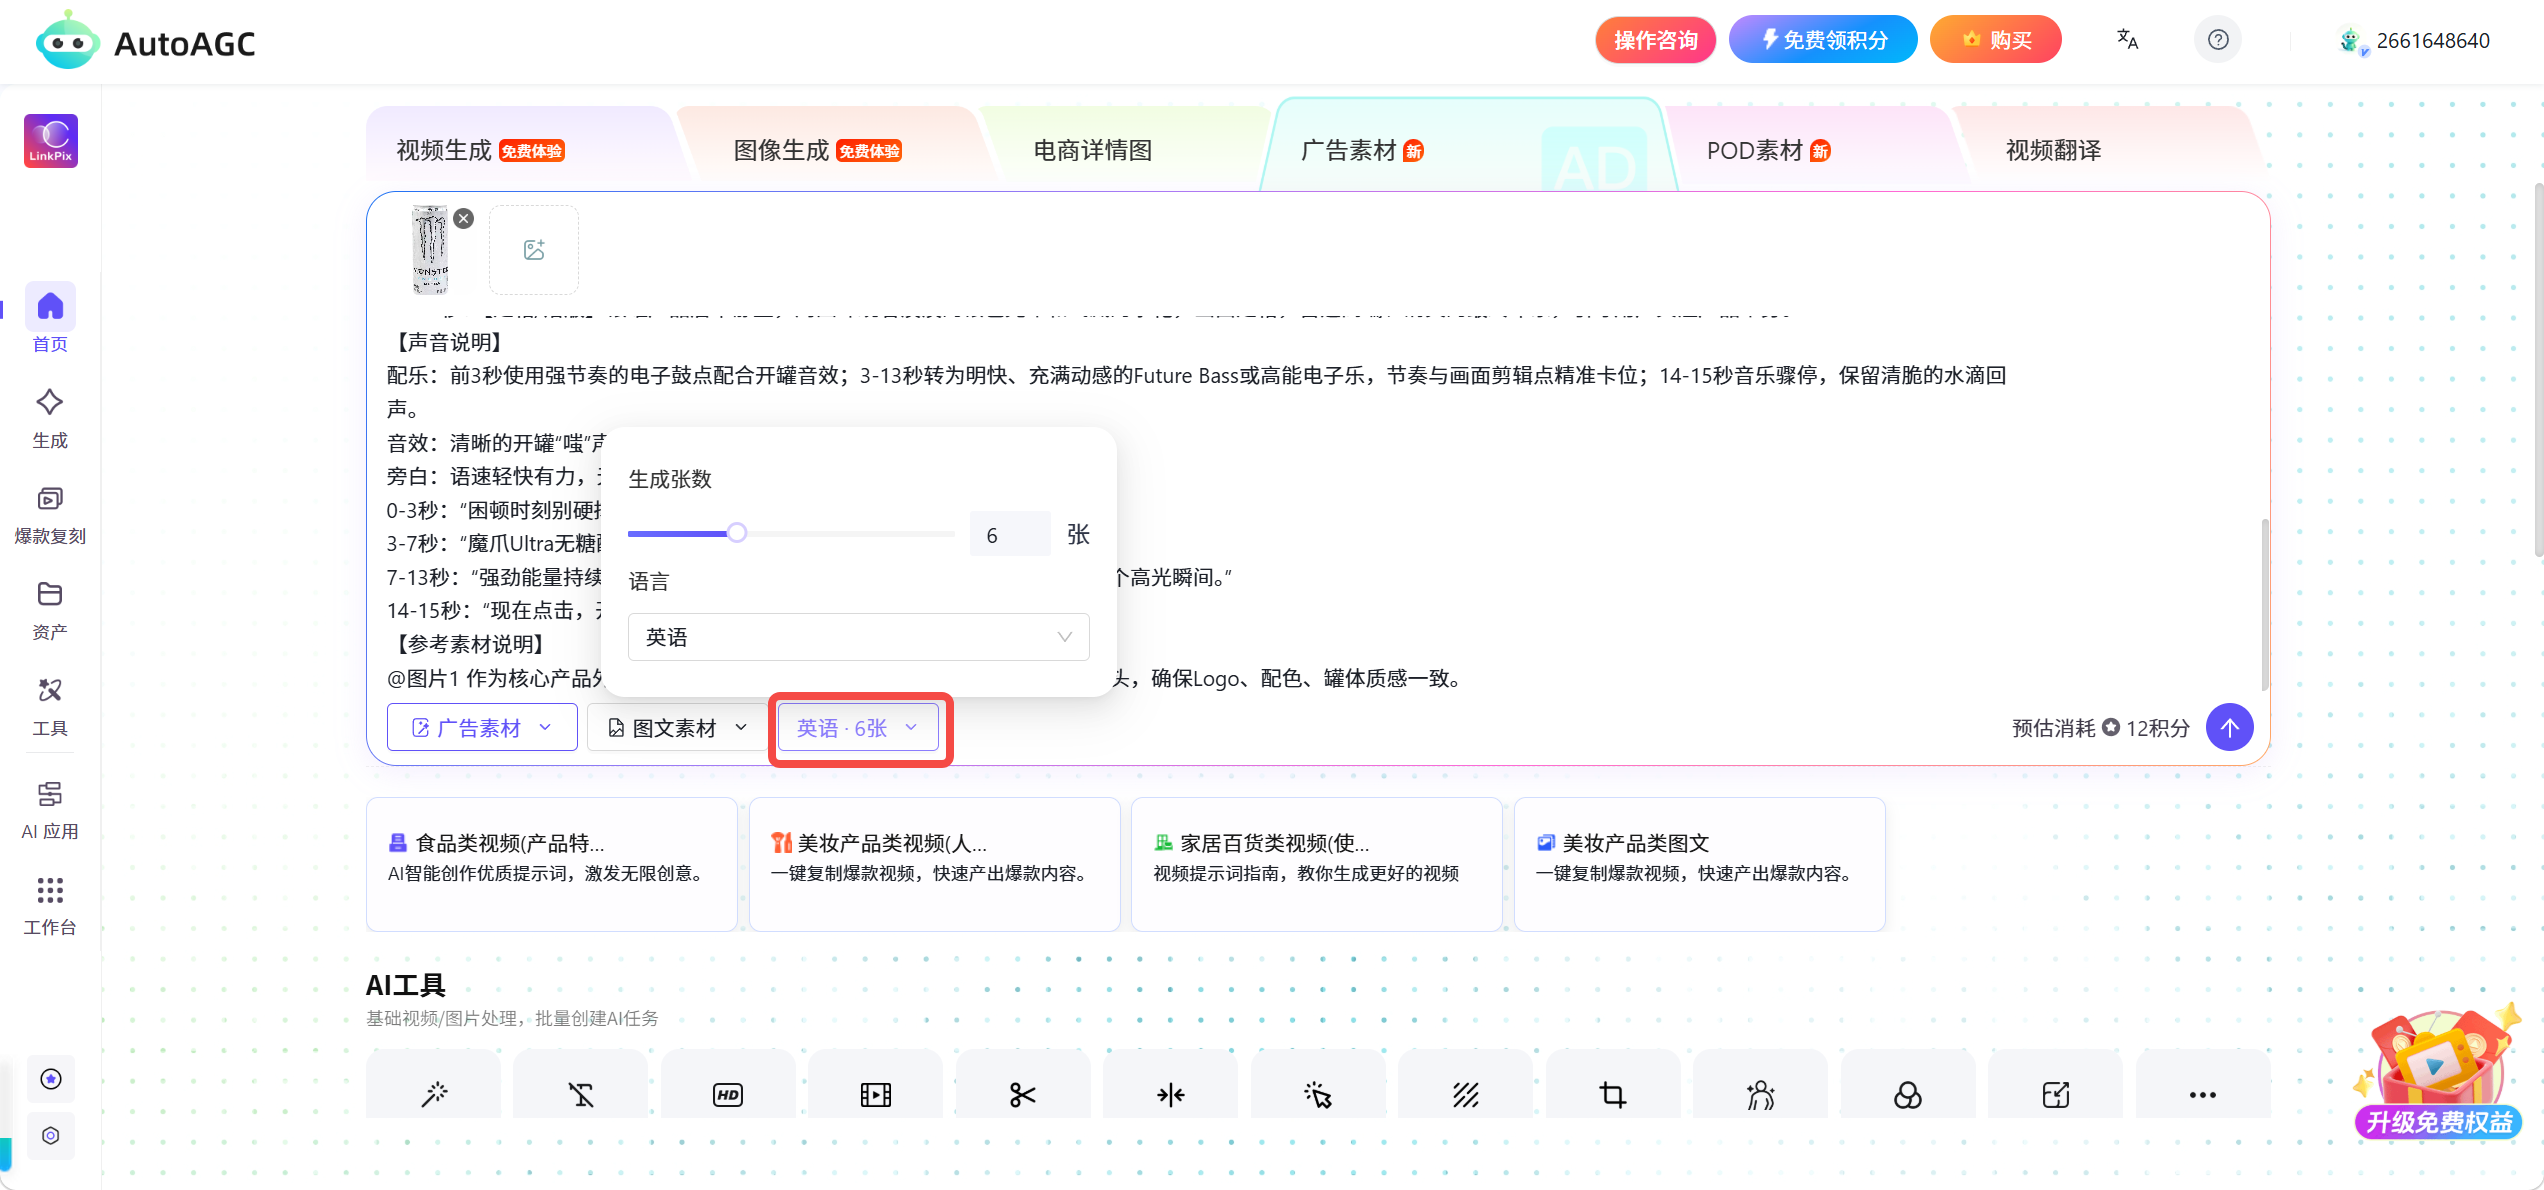
Task: Open 生成 section in sidebar
Action: [50, 418]
